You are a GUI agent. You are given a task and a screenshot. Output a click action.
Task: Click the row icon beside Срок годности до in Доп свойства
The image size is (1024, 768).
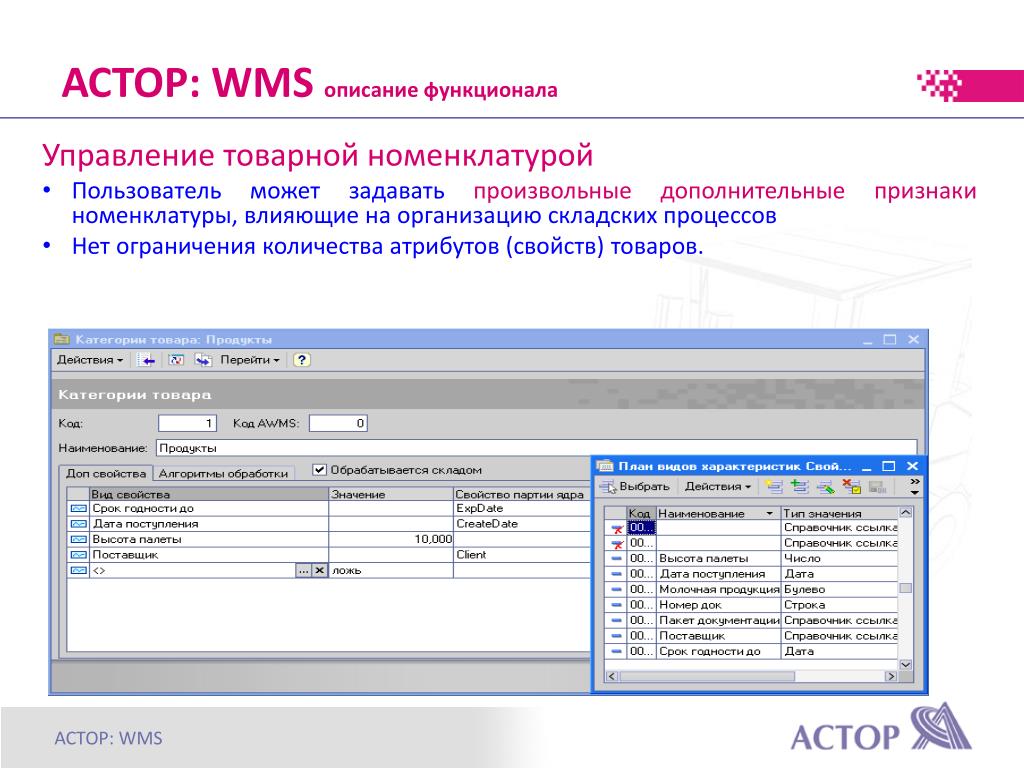click(78, 509)
